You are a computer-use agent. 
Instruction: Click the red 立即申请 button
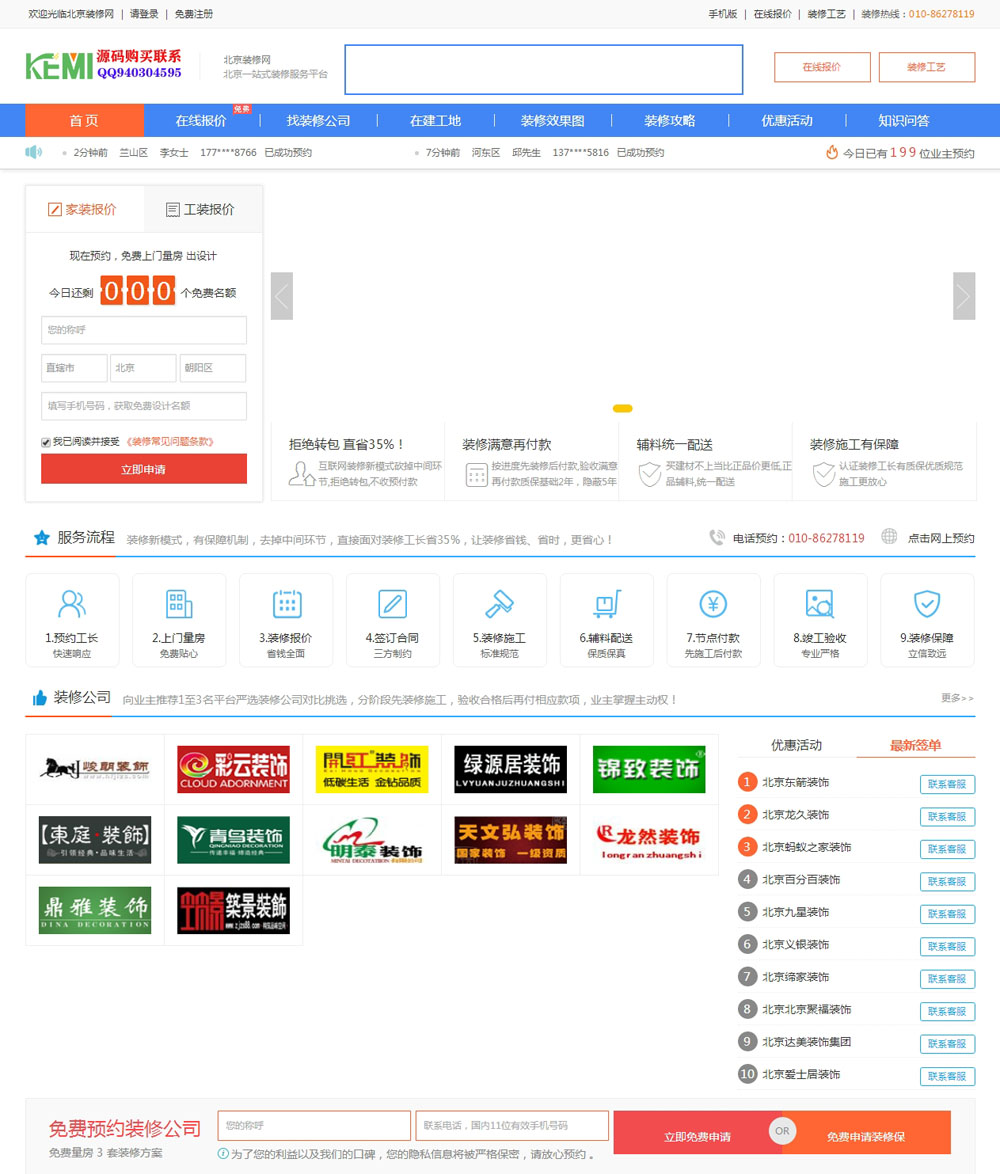coord(144,469)
